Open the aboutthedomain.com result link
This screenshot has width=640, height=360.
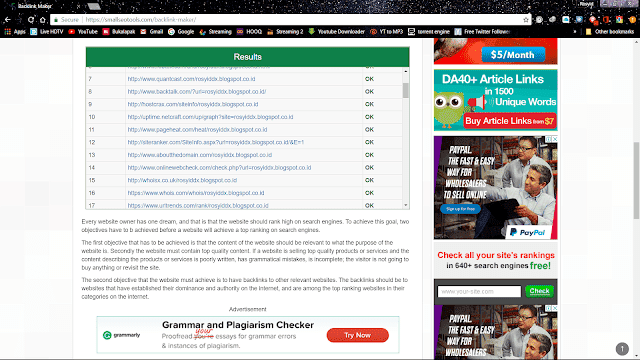(200, 155)
